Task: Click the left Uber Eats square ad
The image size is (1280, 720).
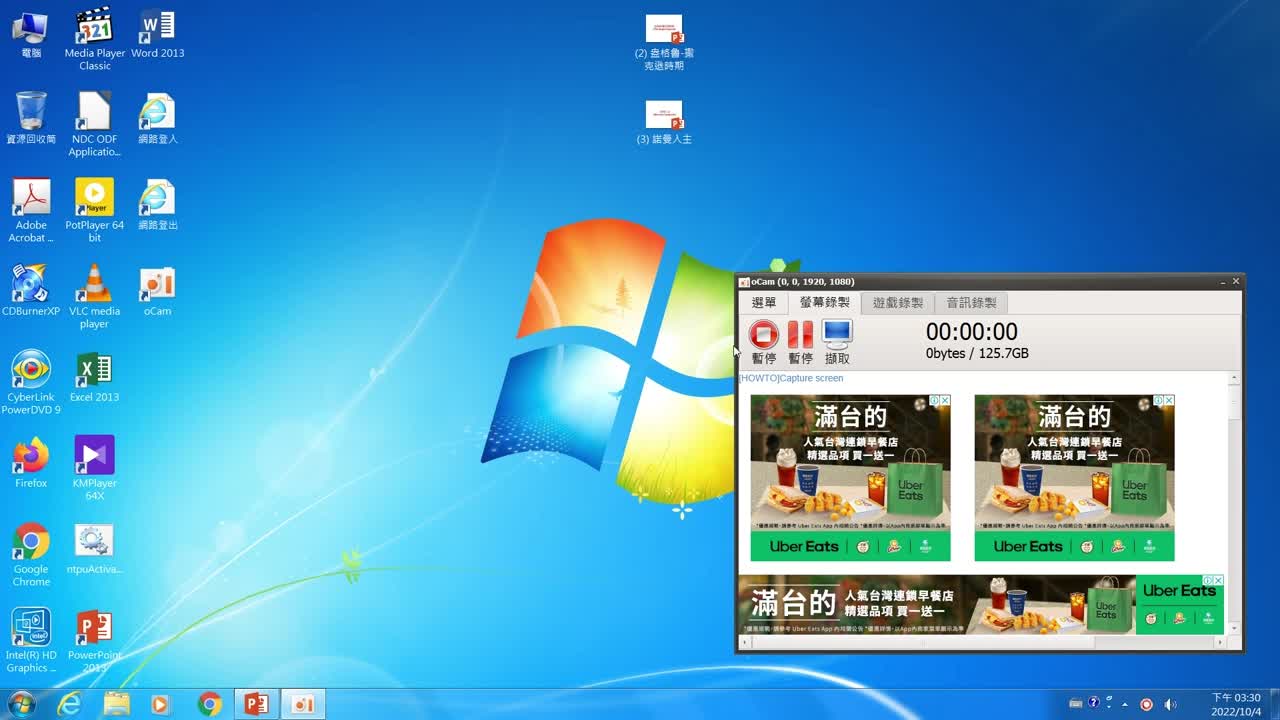Action: pyautogui.click(x=850, y=478)
